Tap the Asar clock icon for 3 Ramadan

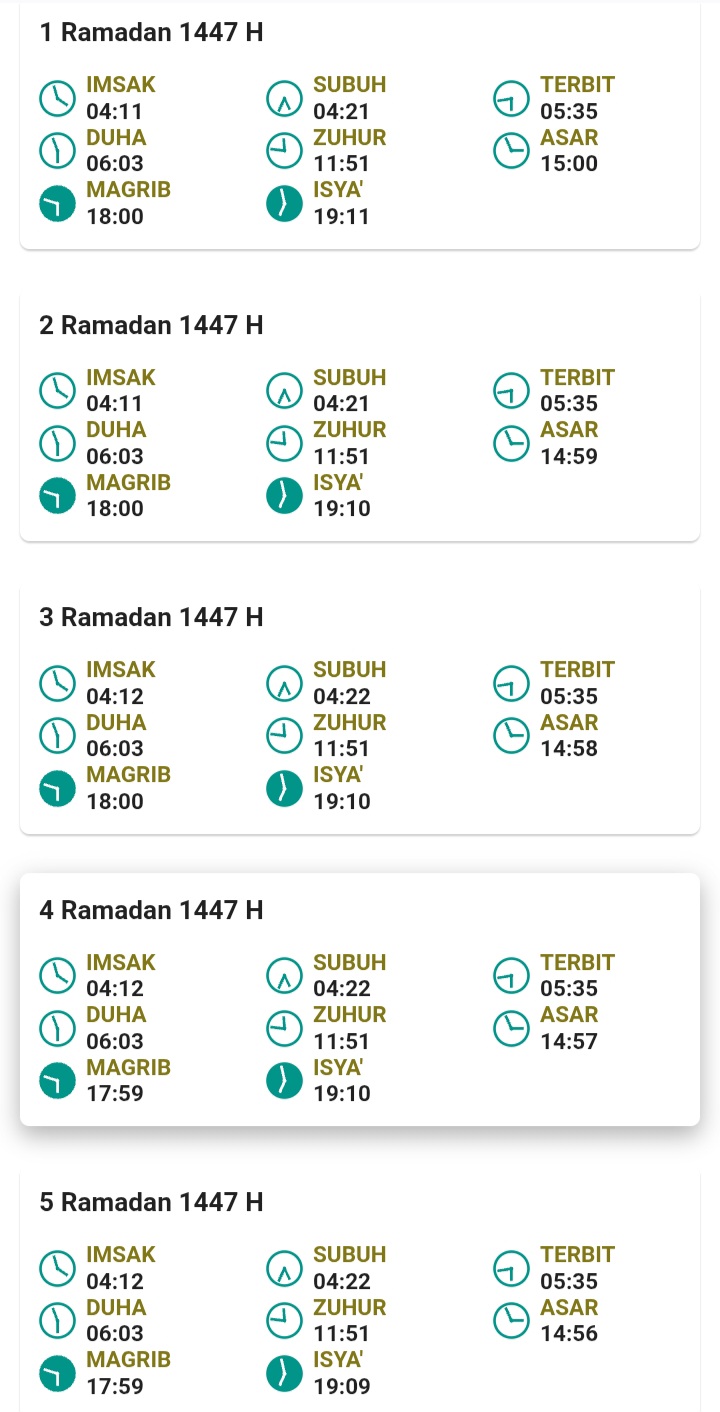pos(512,735)
